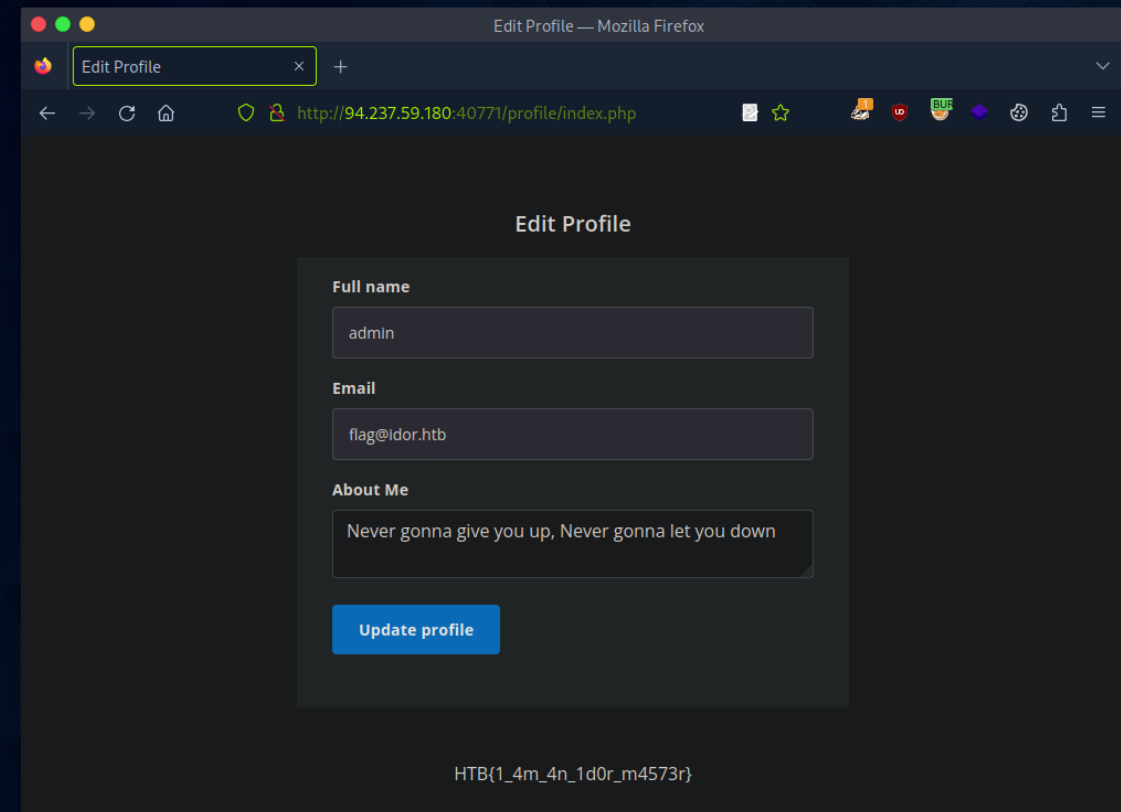This screenshot has height=812, width=1121.
Task: Focus the Email field with flag@idor.htb
Action: point(572,434)
